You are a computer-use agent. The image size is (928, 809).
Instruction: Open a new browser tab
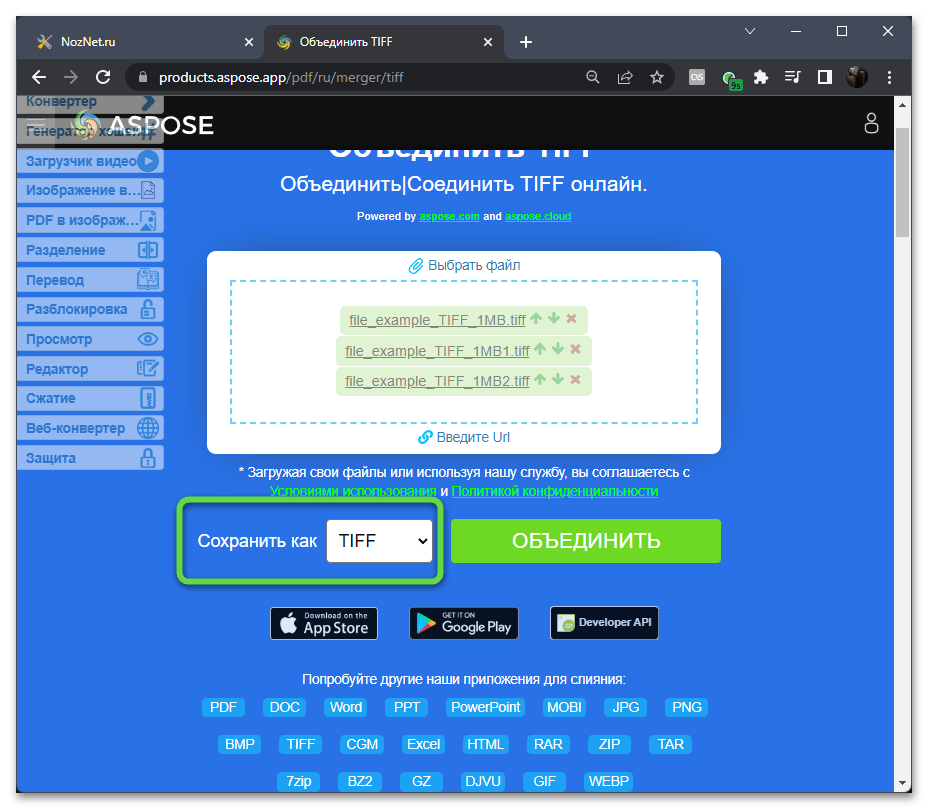point(526,42)
